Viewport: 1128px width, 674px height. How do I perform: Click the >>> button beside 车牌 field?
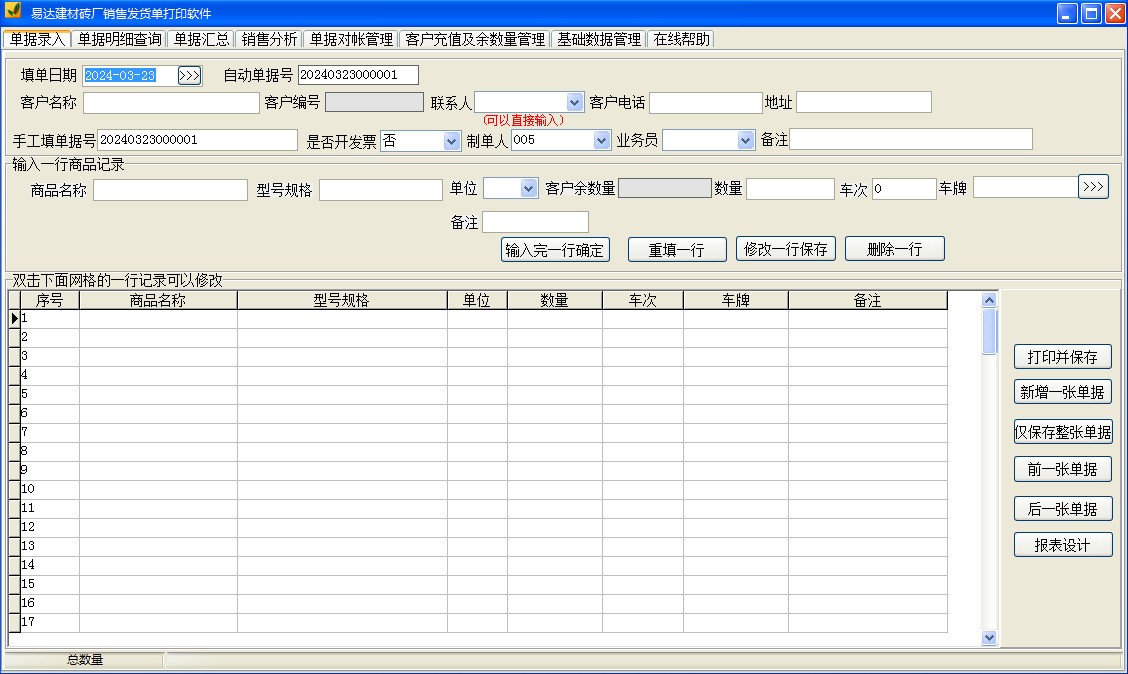(x=1093, y=187)
